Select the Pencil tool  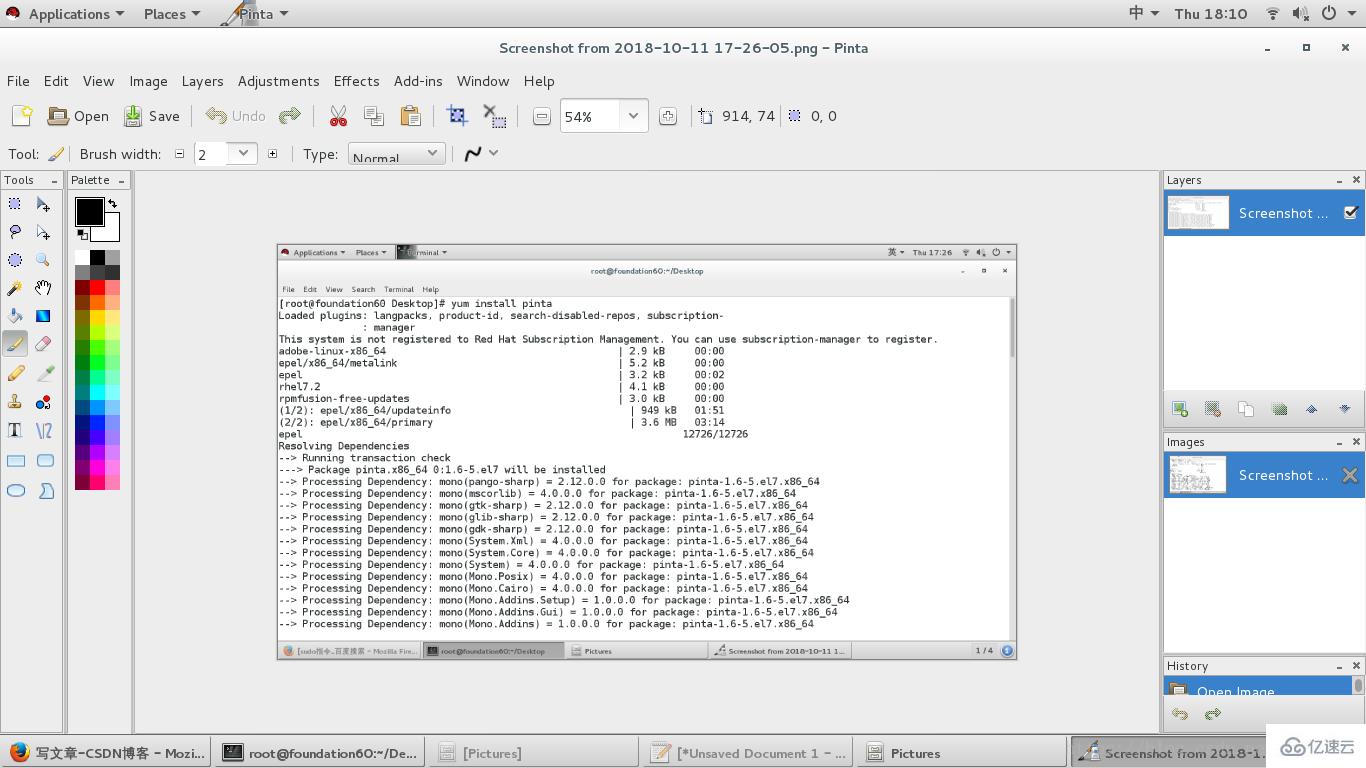[15, 373]
